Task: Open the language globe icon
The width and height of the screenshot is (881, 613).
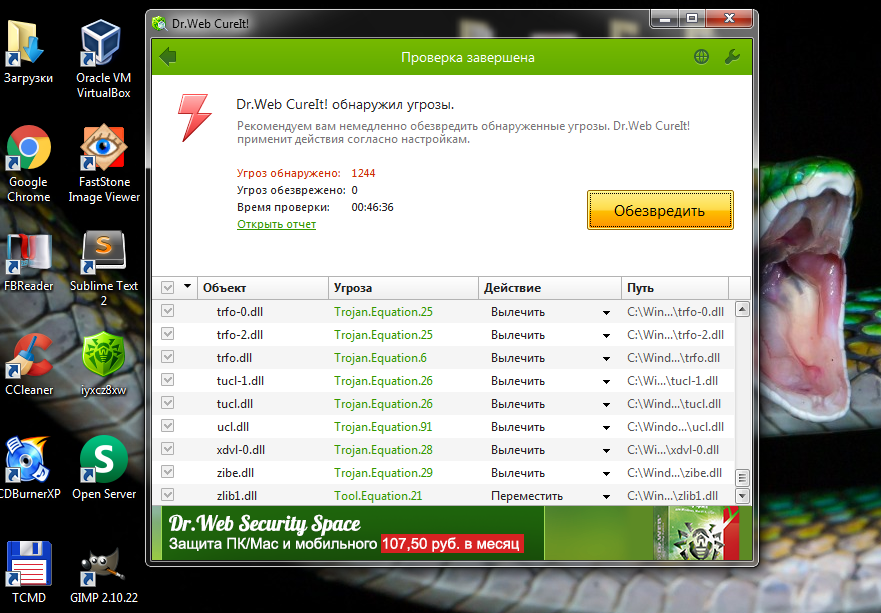Action: pyautogui.click(x=701, y=57)
